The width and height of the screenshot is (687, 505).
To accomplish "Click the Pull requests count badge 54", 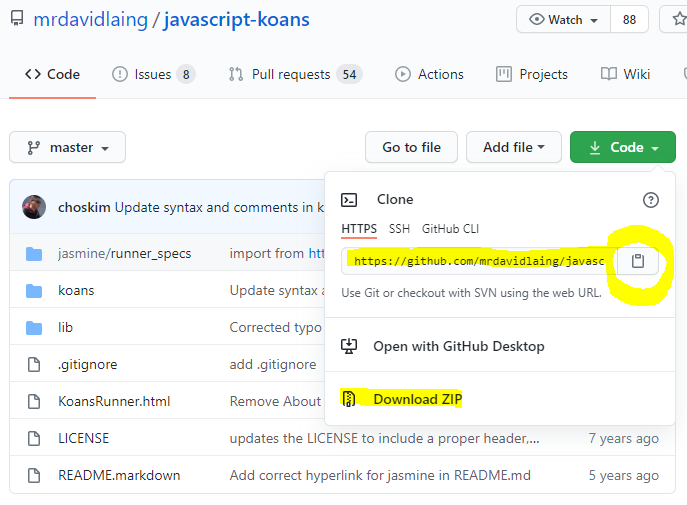I will tap(349, 74).
